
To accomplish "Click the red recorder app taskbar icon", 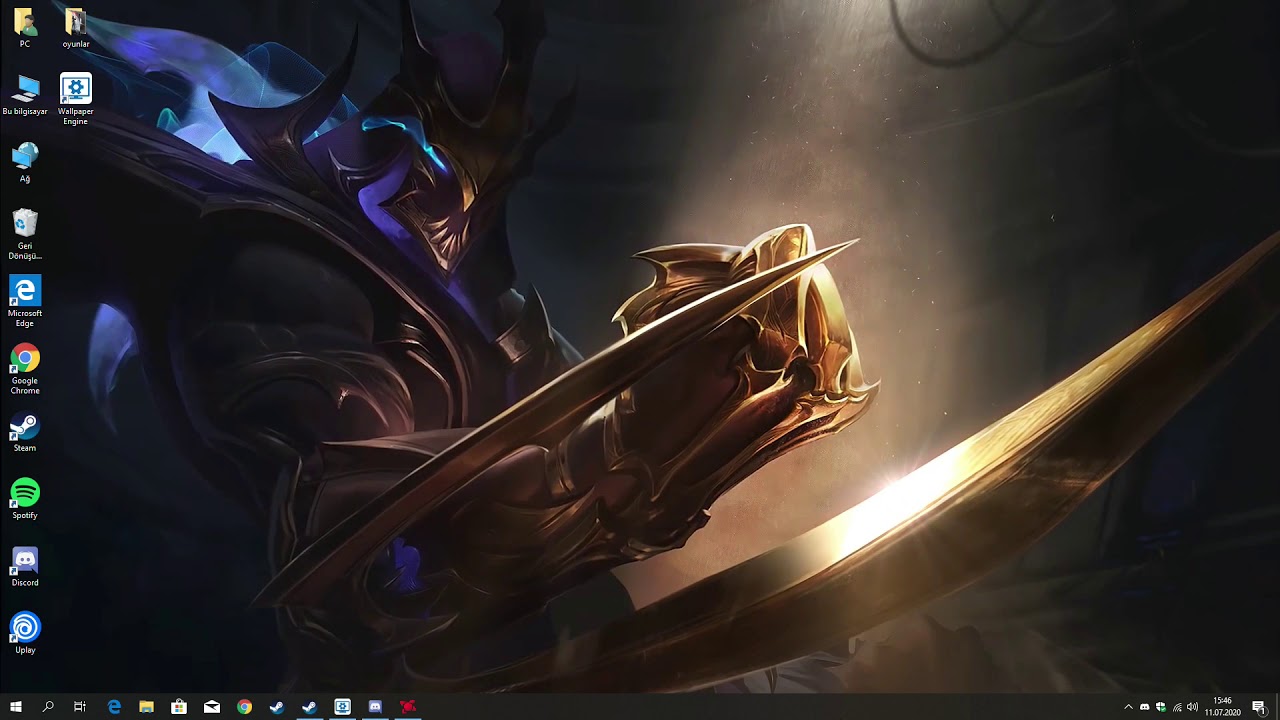I will [407, 707].
